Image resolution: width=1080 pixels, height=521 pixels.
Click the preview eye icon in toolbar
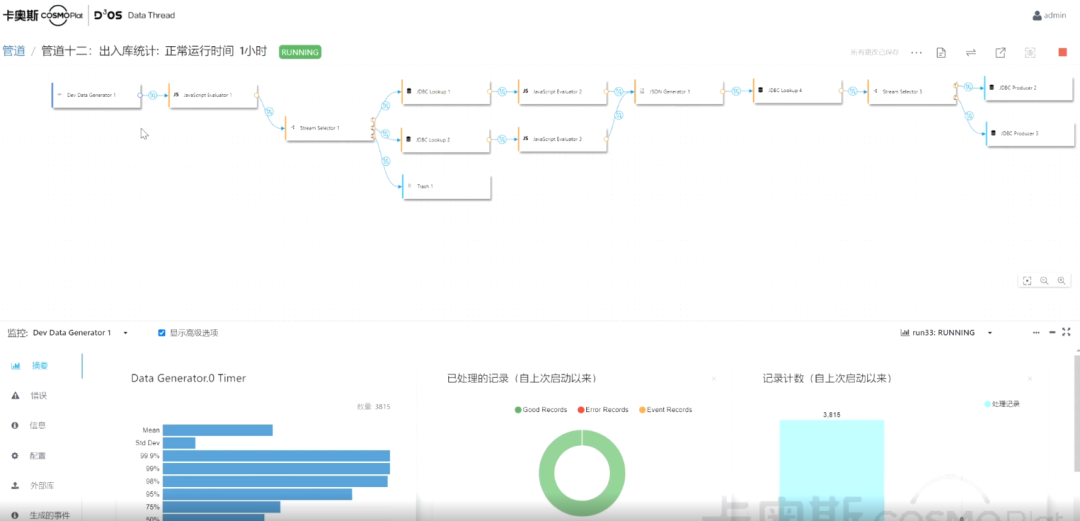coord(1030,52)
